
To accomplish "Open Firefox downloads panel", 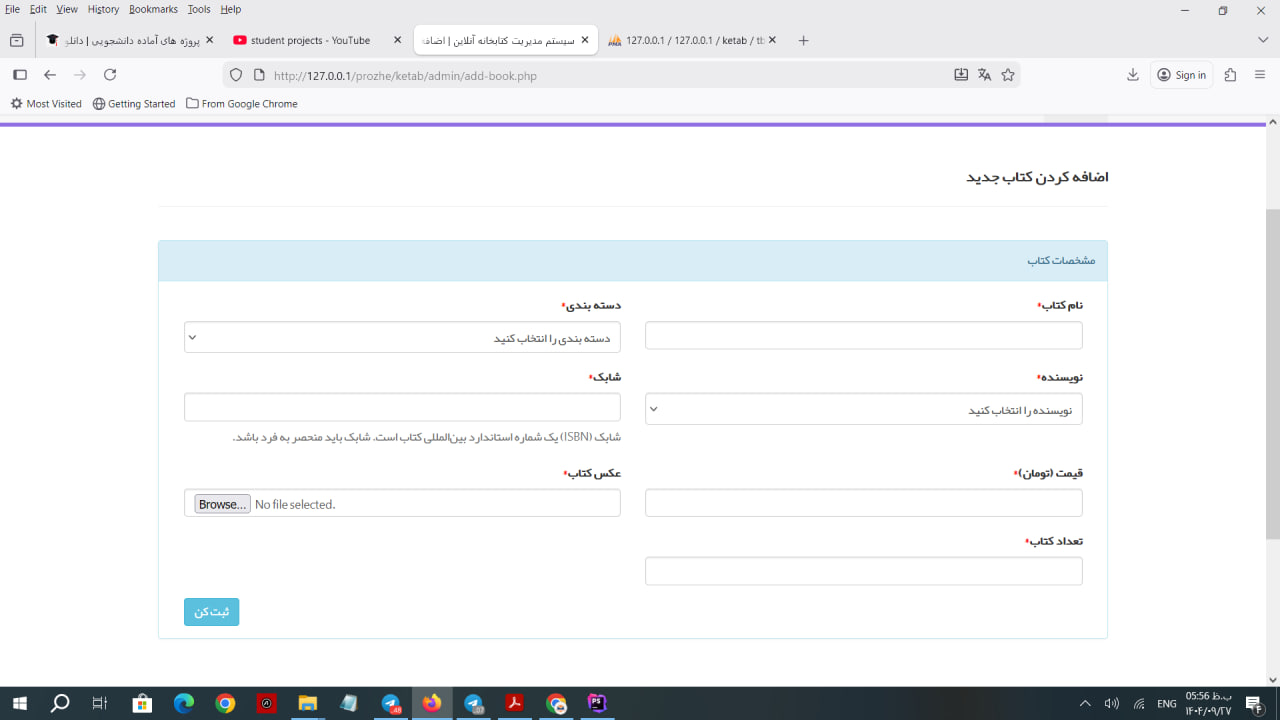I will click(1133, 75).
